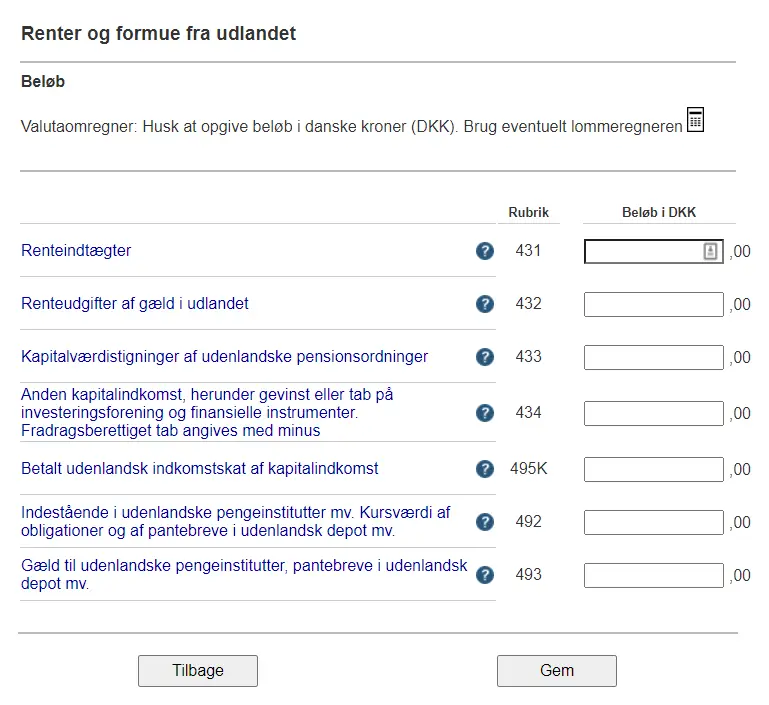
Task: Open Betalt udenlandsk indkomstskat af kapitalindkomst link
Action: pos(200,469)
